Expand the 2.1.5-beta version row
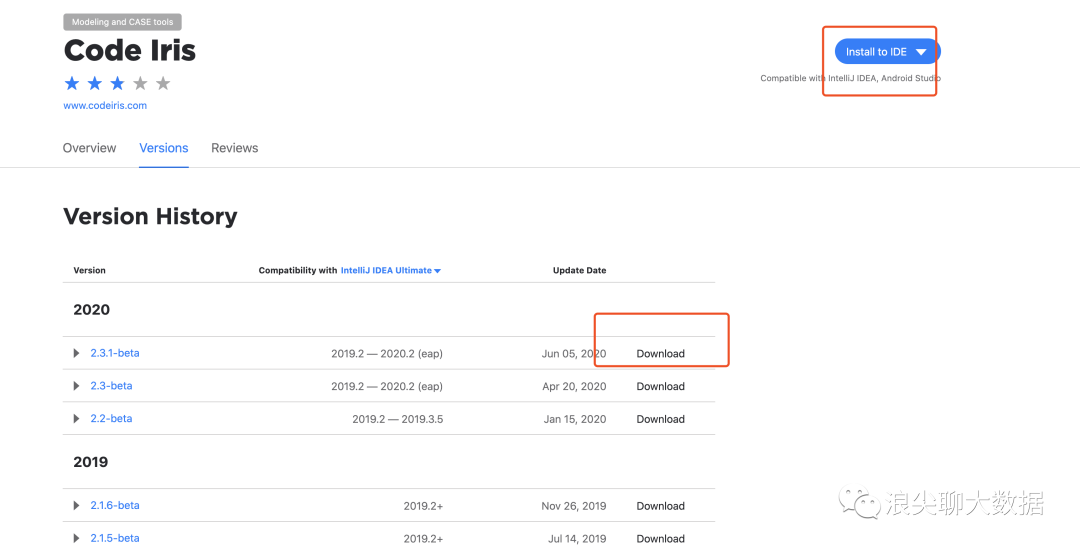 (76, 538)
